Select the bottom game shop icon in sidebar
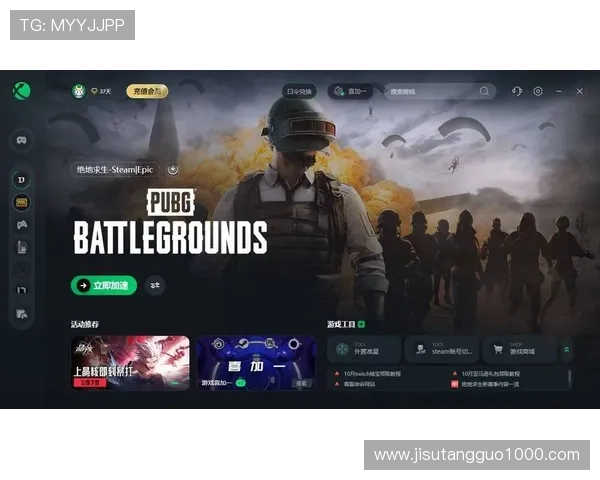This screenshot has width=600, height=480. (x=21, y=314)
